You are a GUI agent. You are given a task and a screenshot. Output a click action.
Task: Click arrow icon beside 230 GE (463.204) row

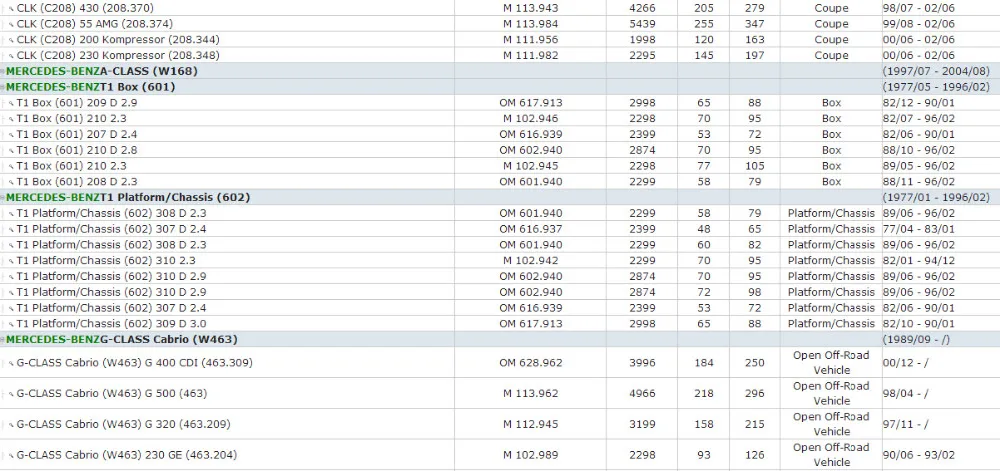point(11,456)
